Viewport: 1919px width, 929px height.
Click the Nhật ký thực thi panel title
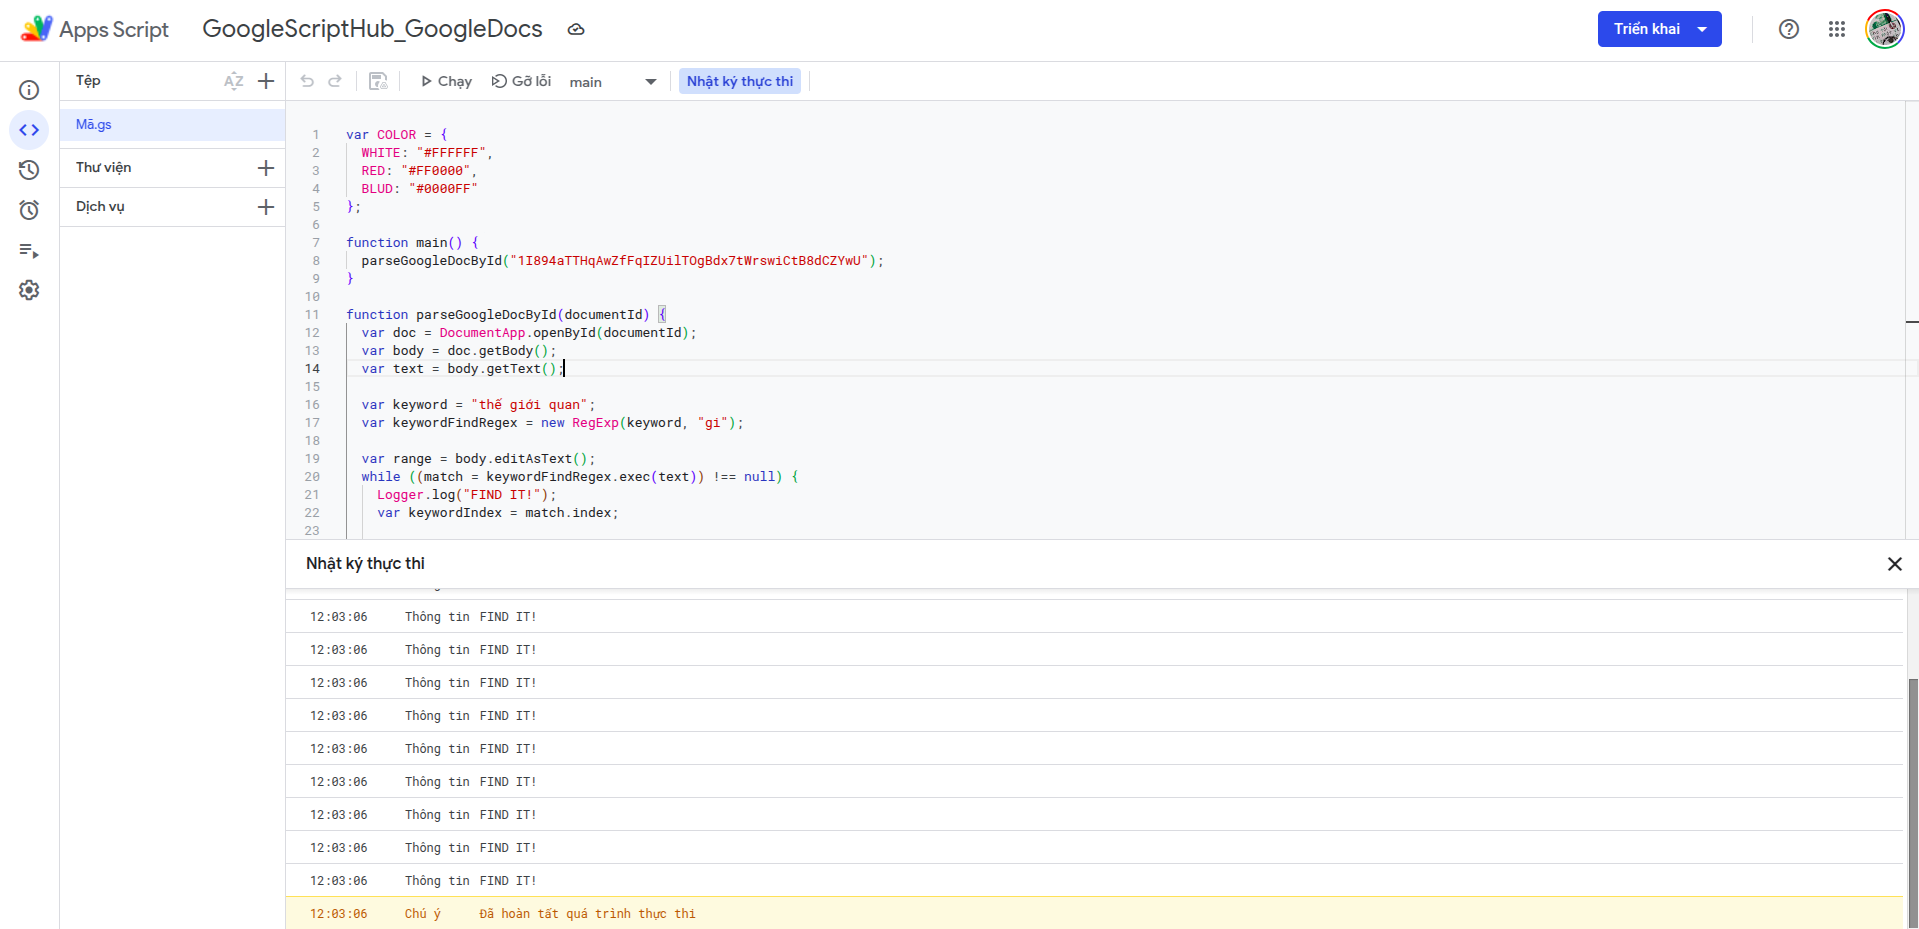[x=365, y=564]
